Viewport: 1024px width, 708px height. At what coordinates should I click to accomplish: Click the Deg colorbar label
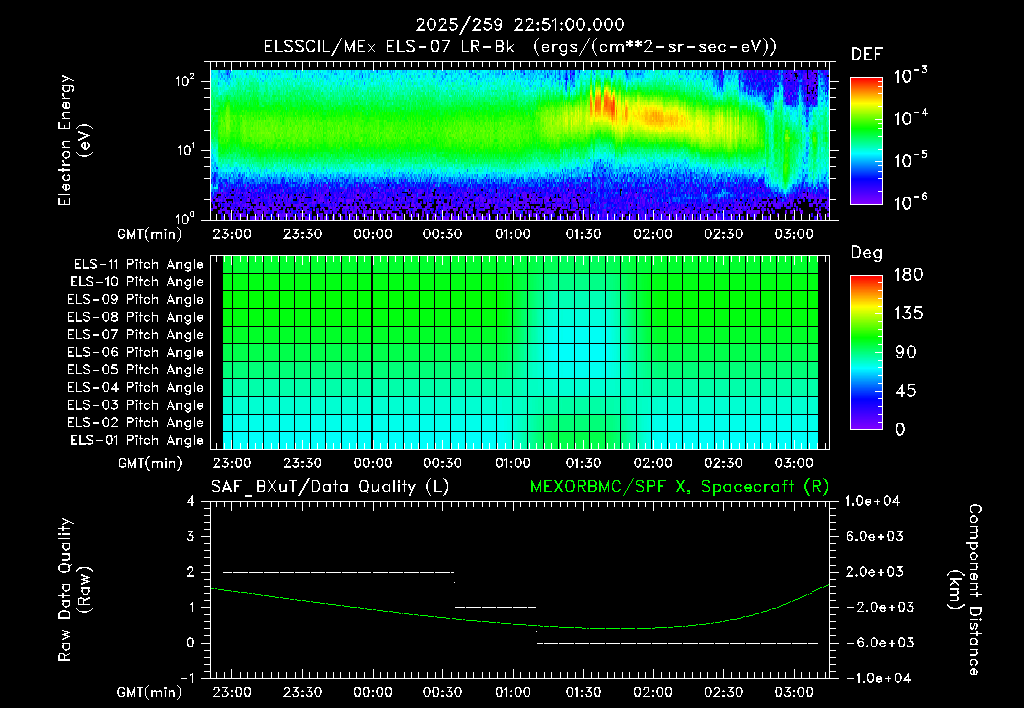tap(867, 253)
